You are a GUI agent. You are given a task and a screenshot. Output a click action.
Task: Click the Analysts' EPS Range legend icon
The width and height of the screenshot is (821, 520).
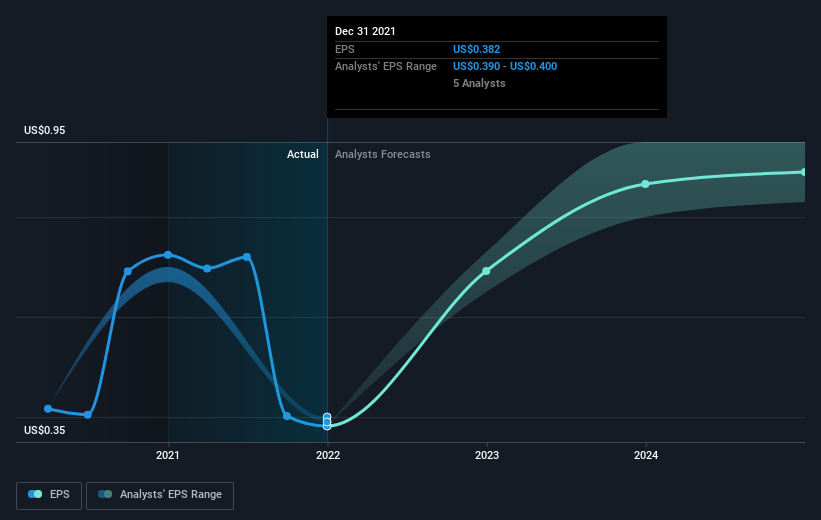click(x=105, y=494)
